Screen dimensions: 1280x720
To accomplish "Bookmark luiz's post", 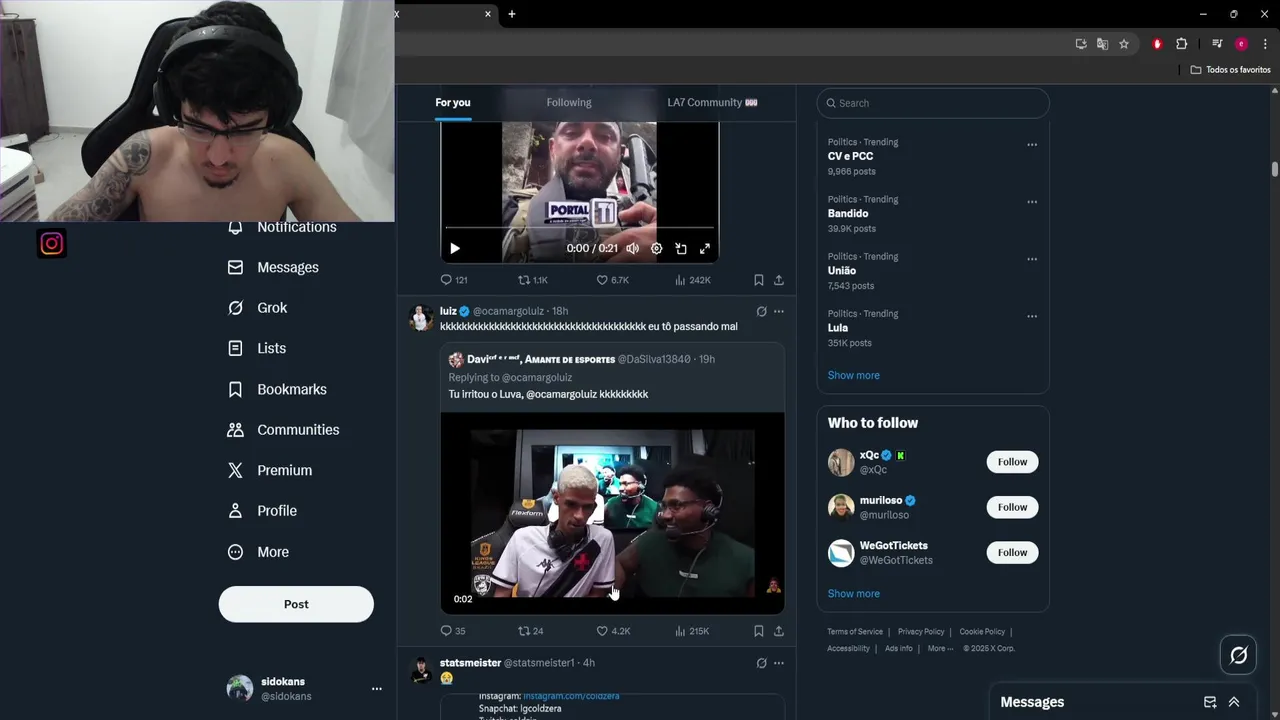I will 759,631.
